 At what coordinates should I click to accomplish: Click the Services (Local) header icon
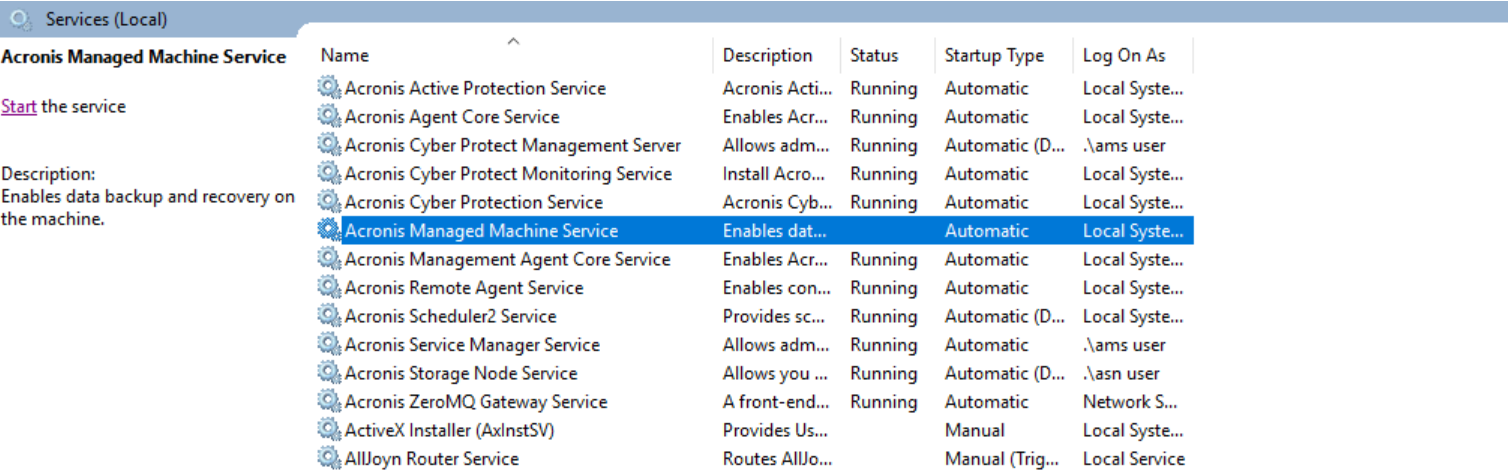coord(21,19)
